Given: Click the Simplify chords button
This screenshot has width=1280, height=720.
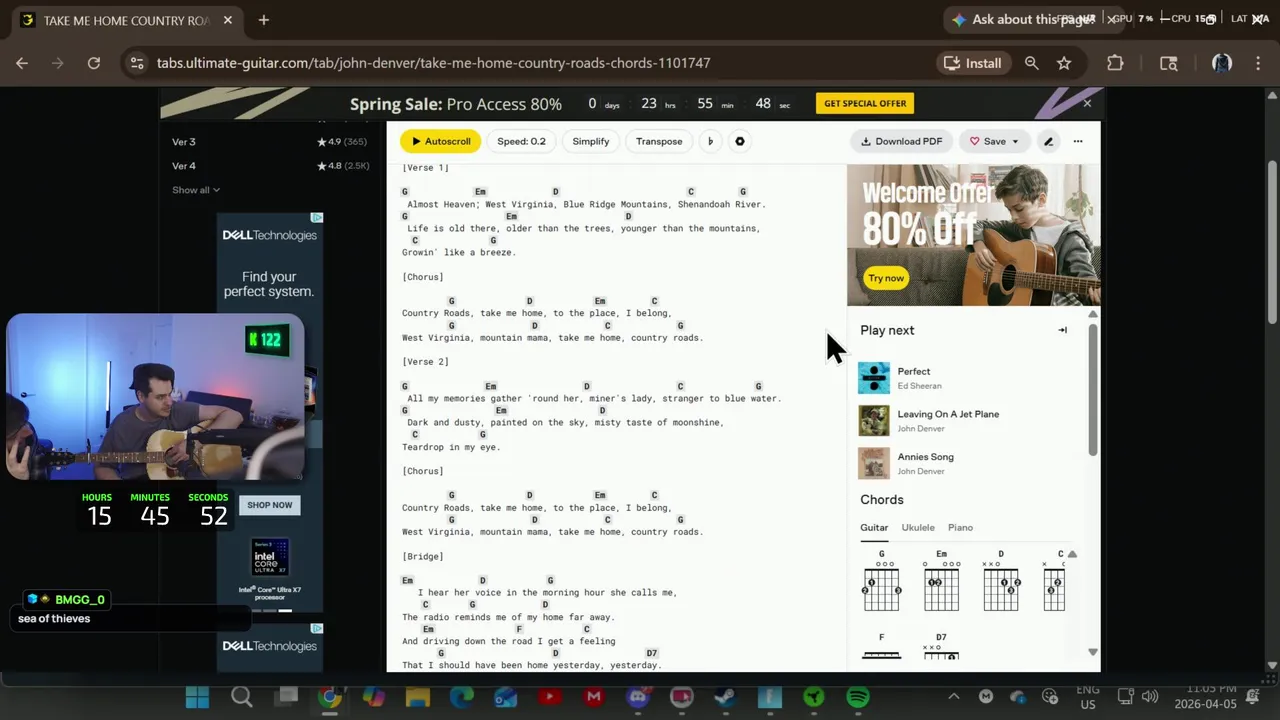Looking at the screenshot, I should click(x=590, y=141).
